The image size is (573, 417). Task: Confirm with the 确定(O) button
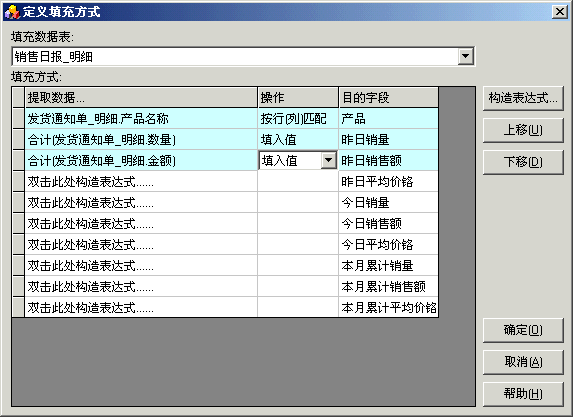[523, 330]
